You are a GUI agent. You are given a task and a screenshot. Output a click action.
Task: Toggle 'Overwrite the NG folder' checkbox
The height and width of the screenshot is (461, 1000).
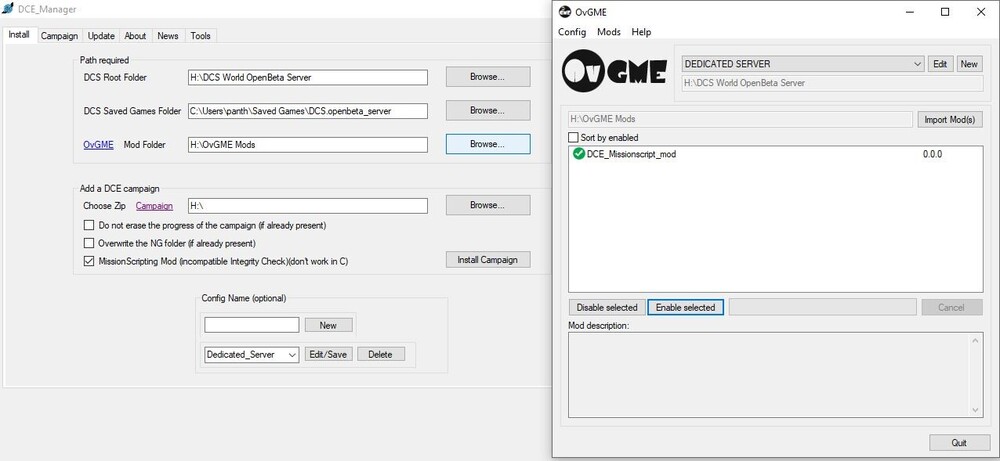coord(89,243)
